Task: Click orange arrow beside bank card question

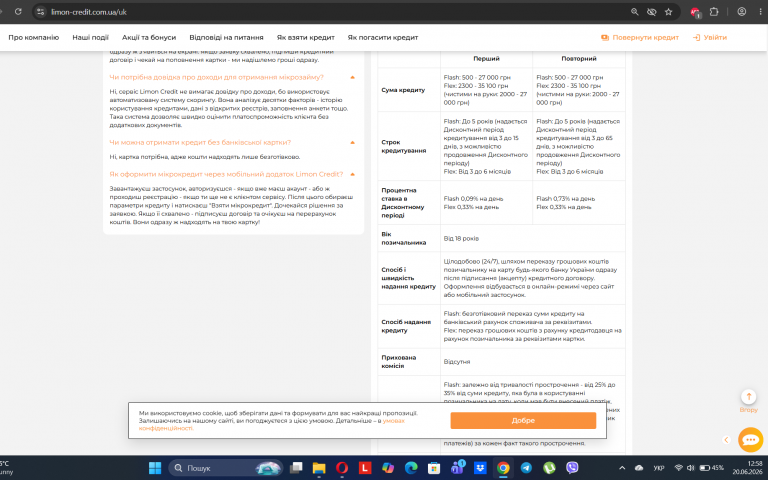Action: click(353, 143)
